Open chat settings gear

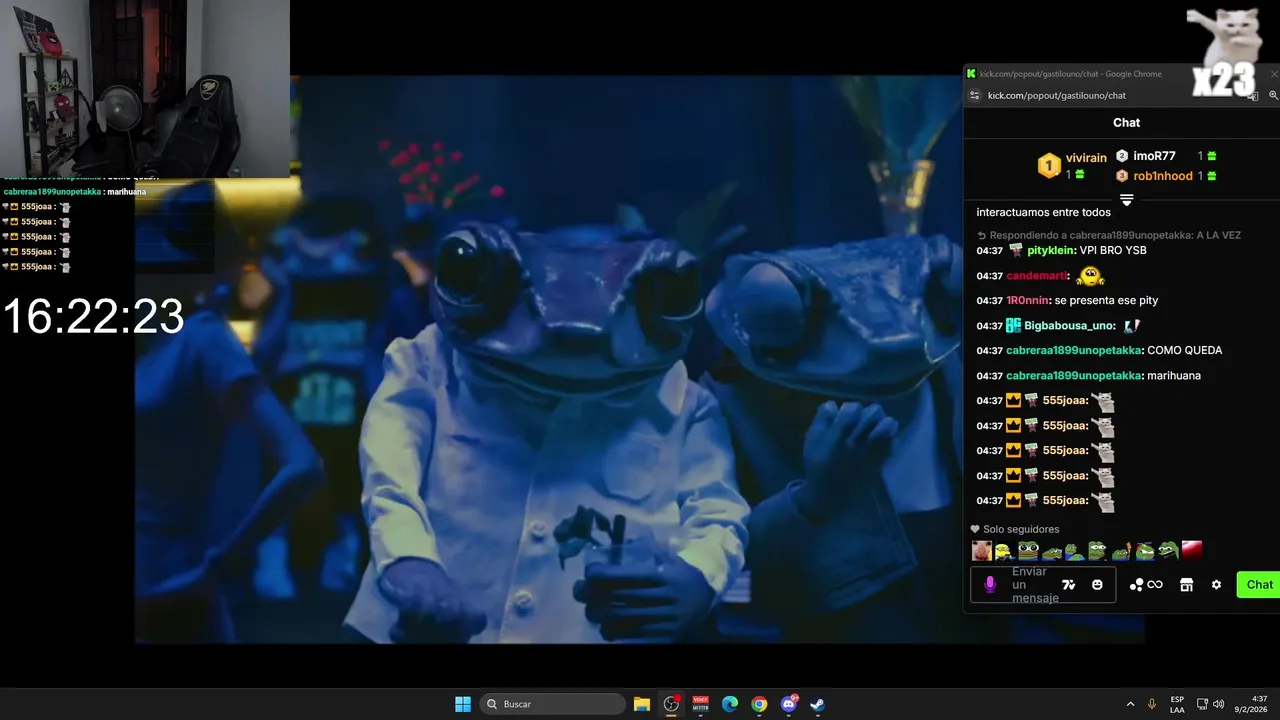pyautogui.click(x=1216, y=585)
